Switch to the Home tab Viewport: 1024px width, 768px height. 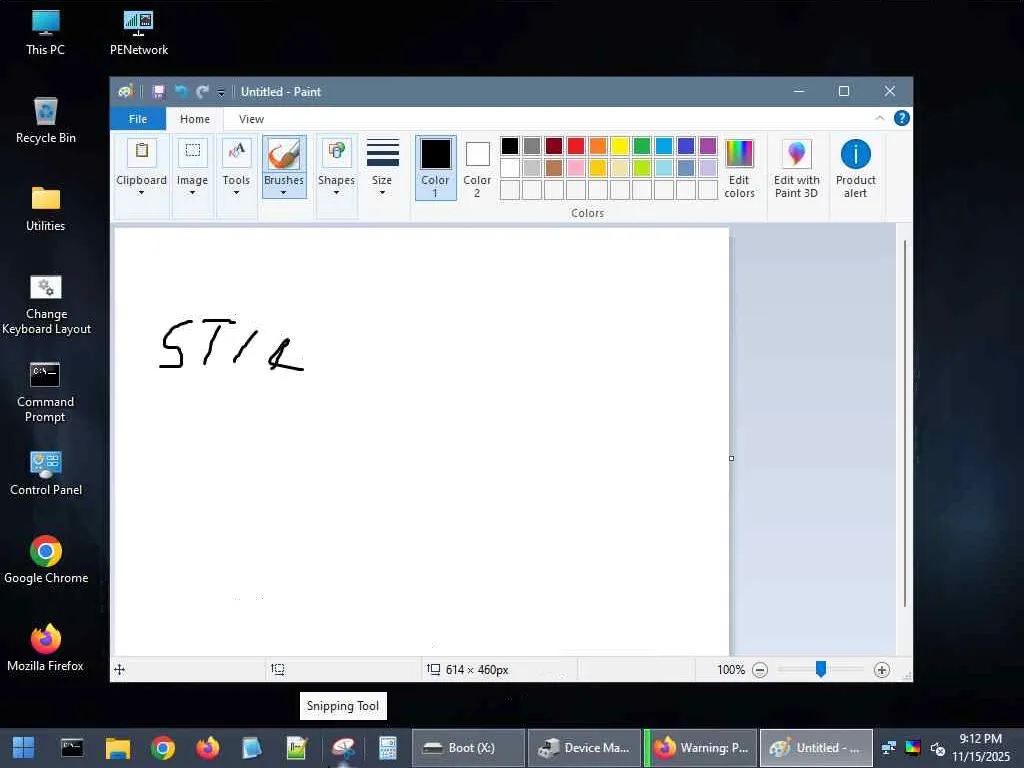(x=195, y=119)
